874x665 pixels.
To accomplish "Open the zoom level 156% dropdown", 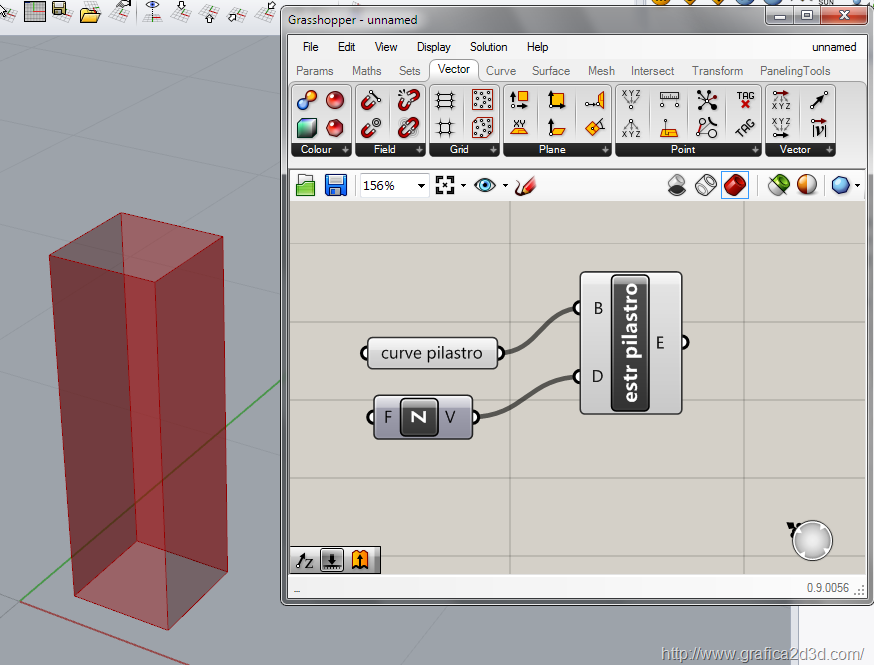I will click(421, 186).
